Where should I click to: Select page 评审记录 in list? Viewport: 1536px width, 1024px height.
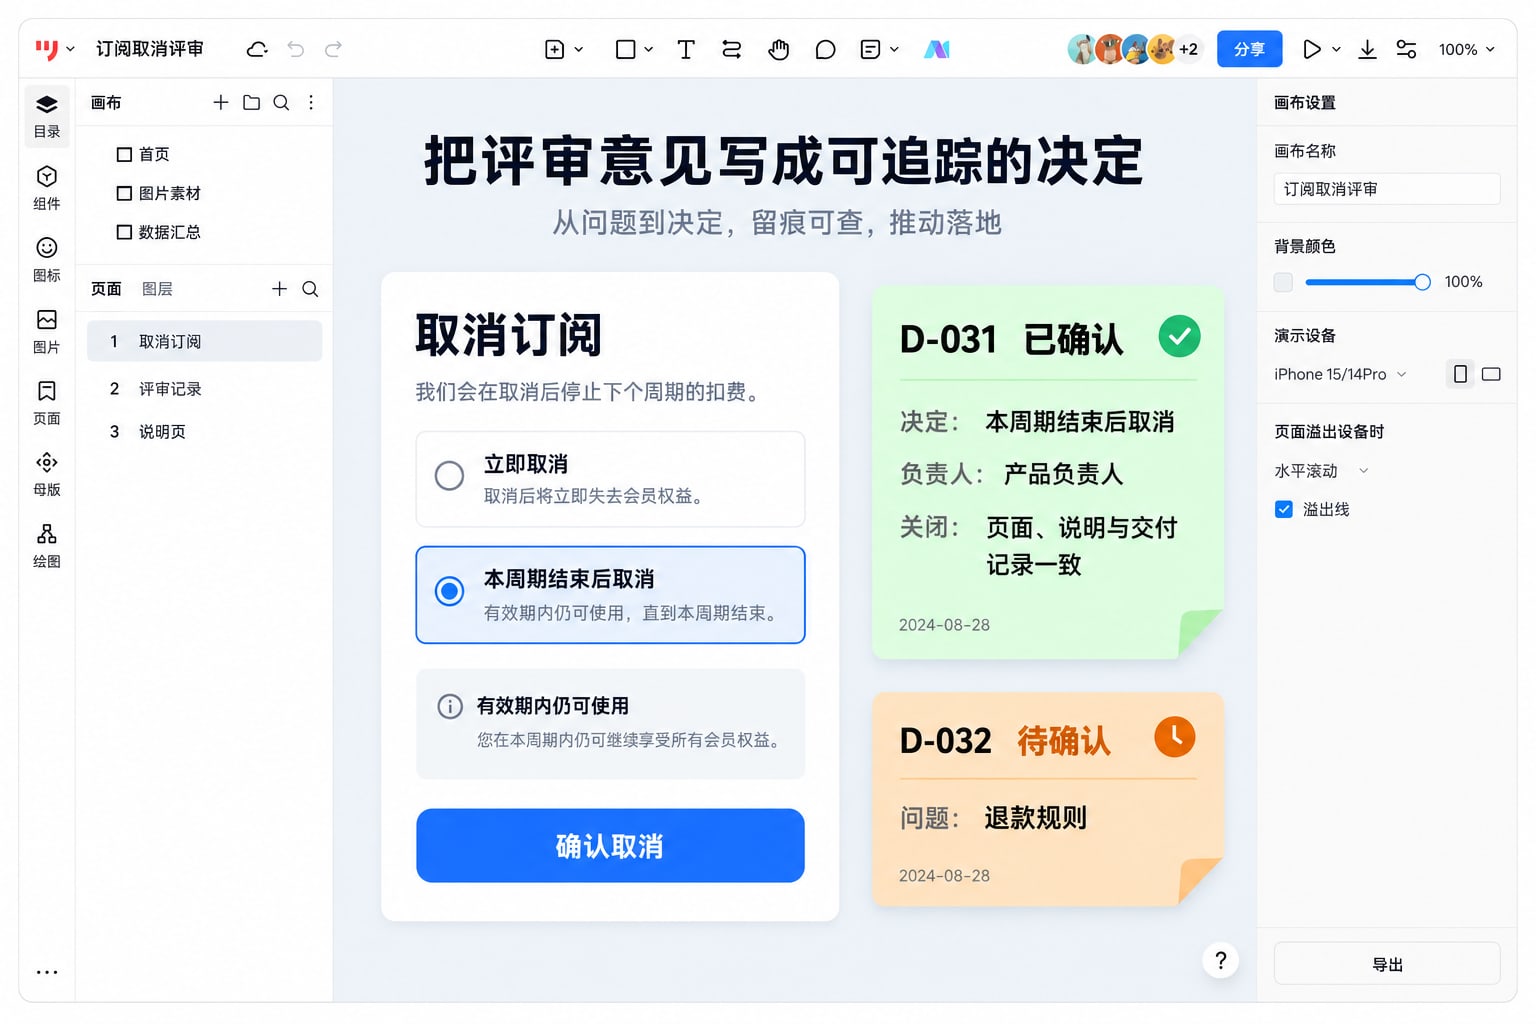point(204,389)
